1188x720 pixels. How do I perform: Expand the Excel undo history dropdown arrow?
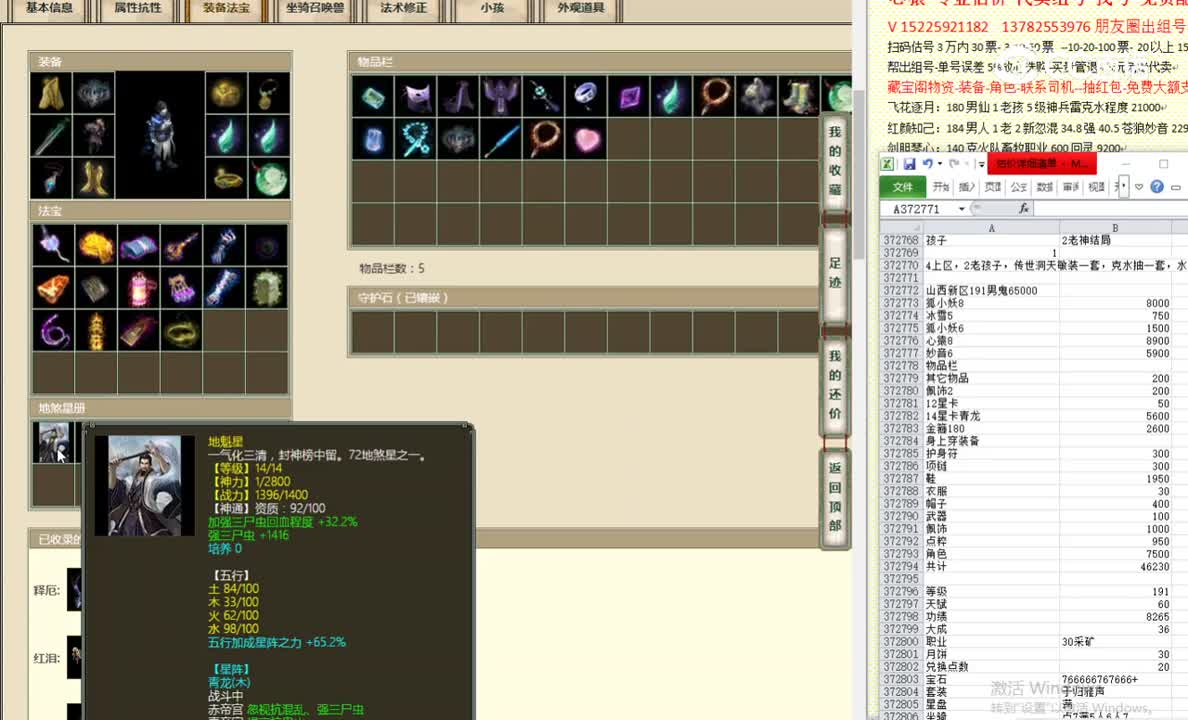pyautogui.click(x=941, y=164)
